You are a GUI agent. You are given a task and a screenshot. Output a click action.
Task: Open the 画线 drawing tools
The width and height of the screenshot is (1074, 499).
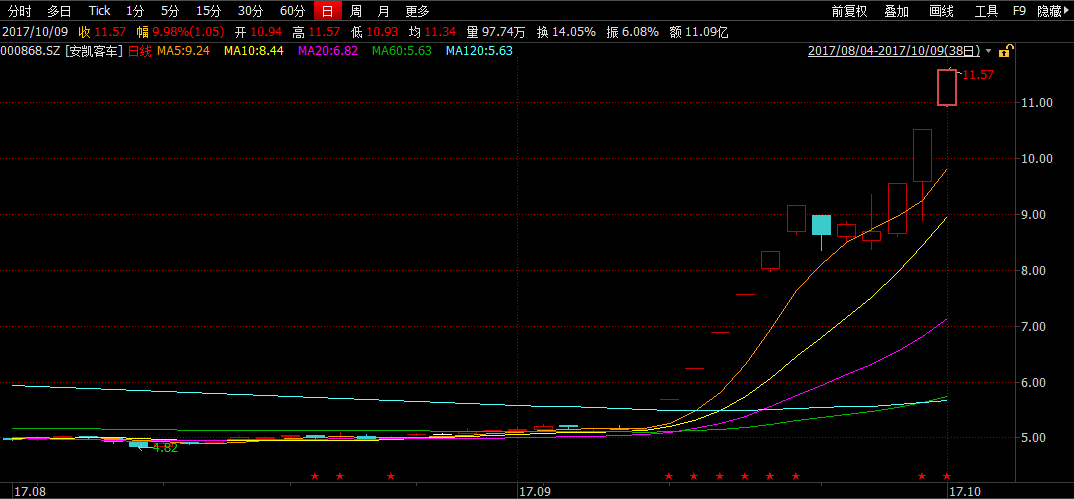click(941, 11)
